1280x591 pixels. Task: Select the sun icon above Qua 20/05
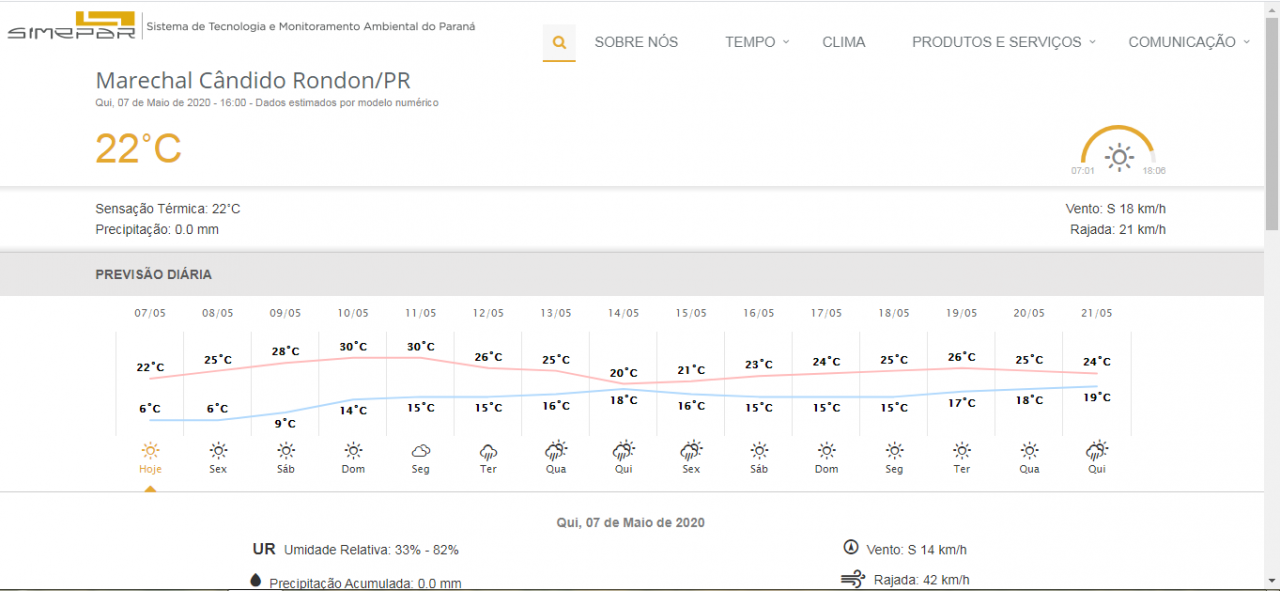point(1029,450)
